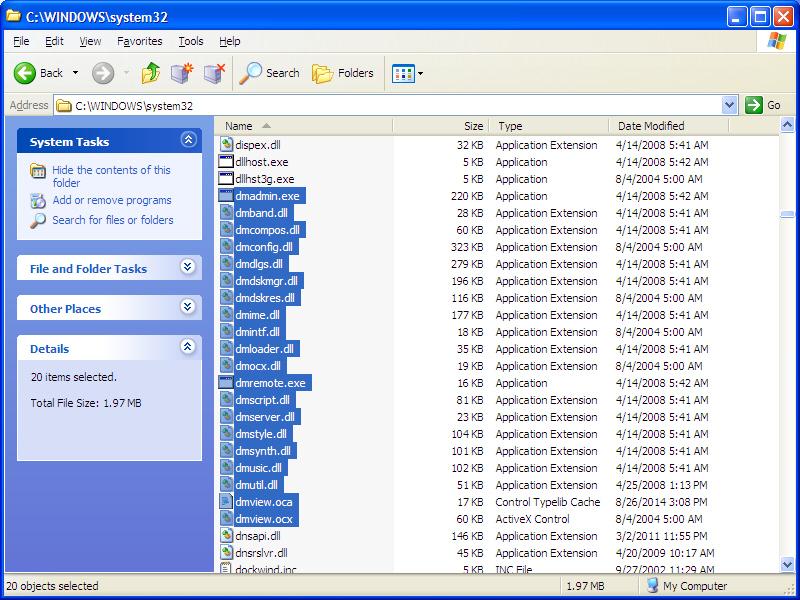Expand the Other Places panel

187,308
